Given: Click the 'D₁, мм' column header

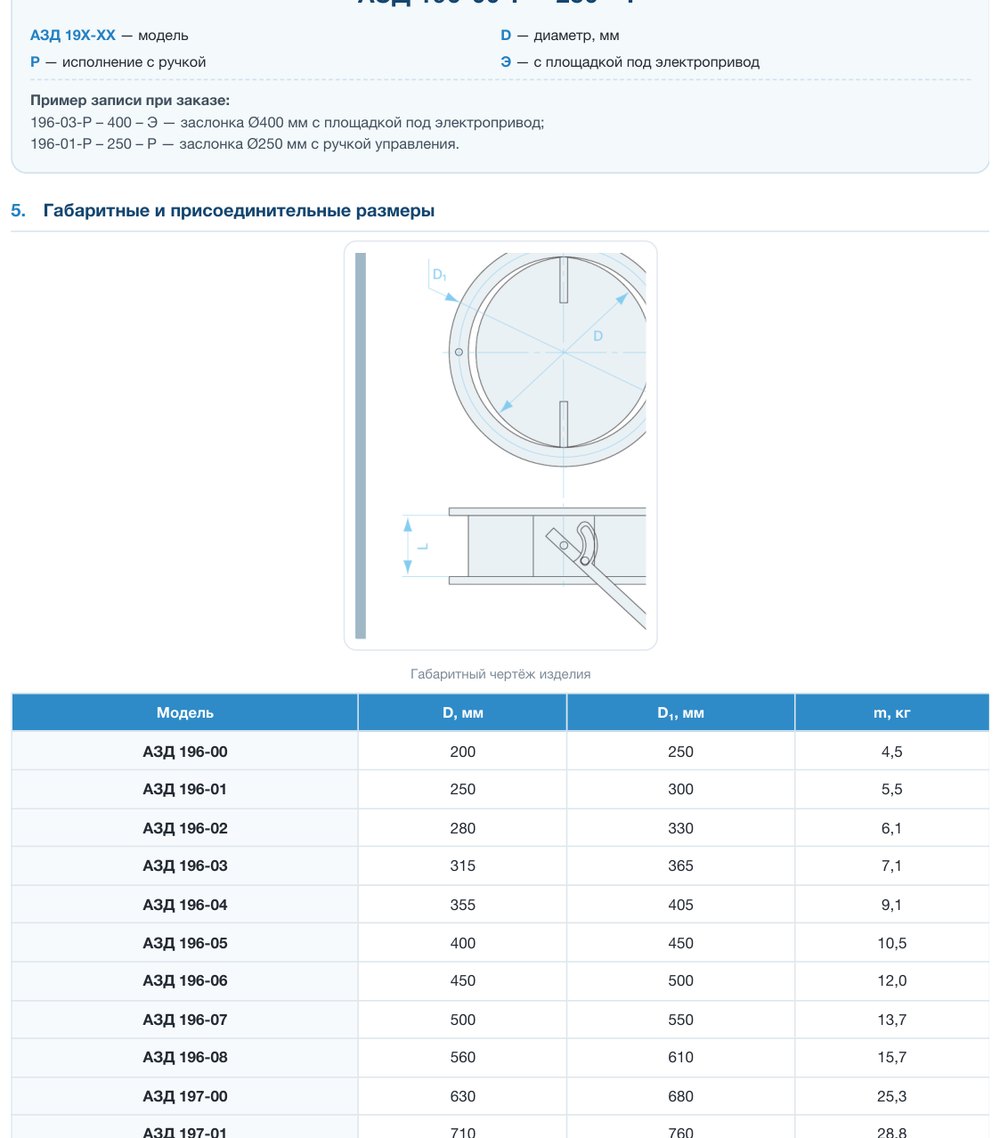Looking at the screenshot, I should 681,713.
